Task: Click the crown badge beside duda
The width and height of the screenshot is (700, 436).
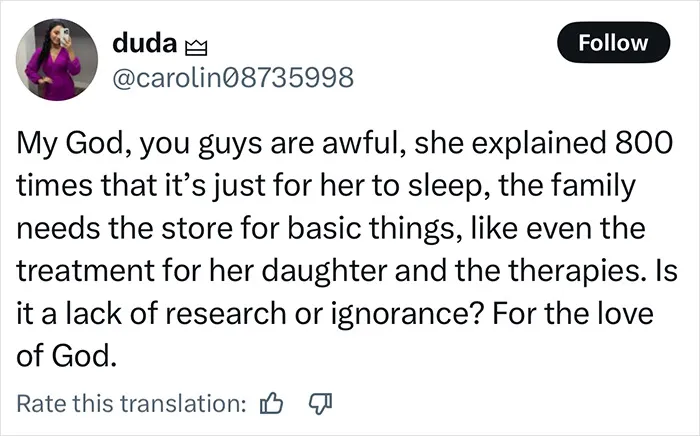Action: (196, 47)
